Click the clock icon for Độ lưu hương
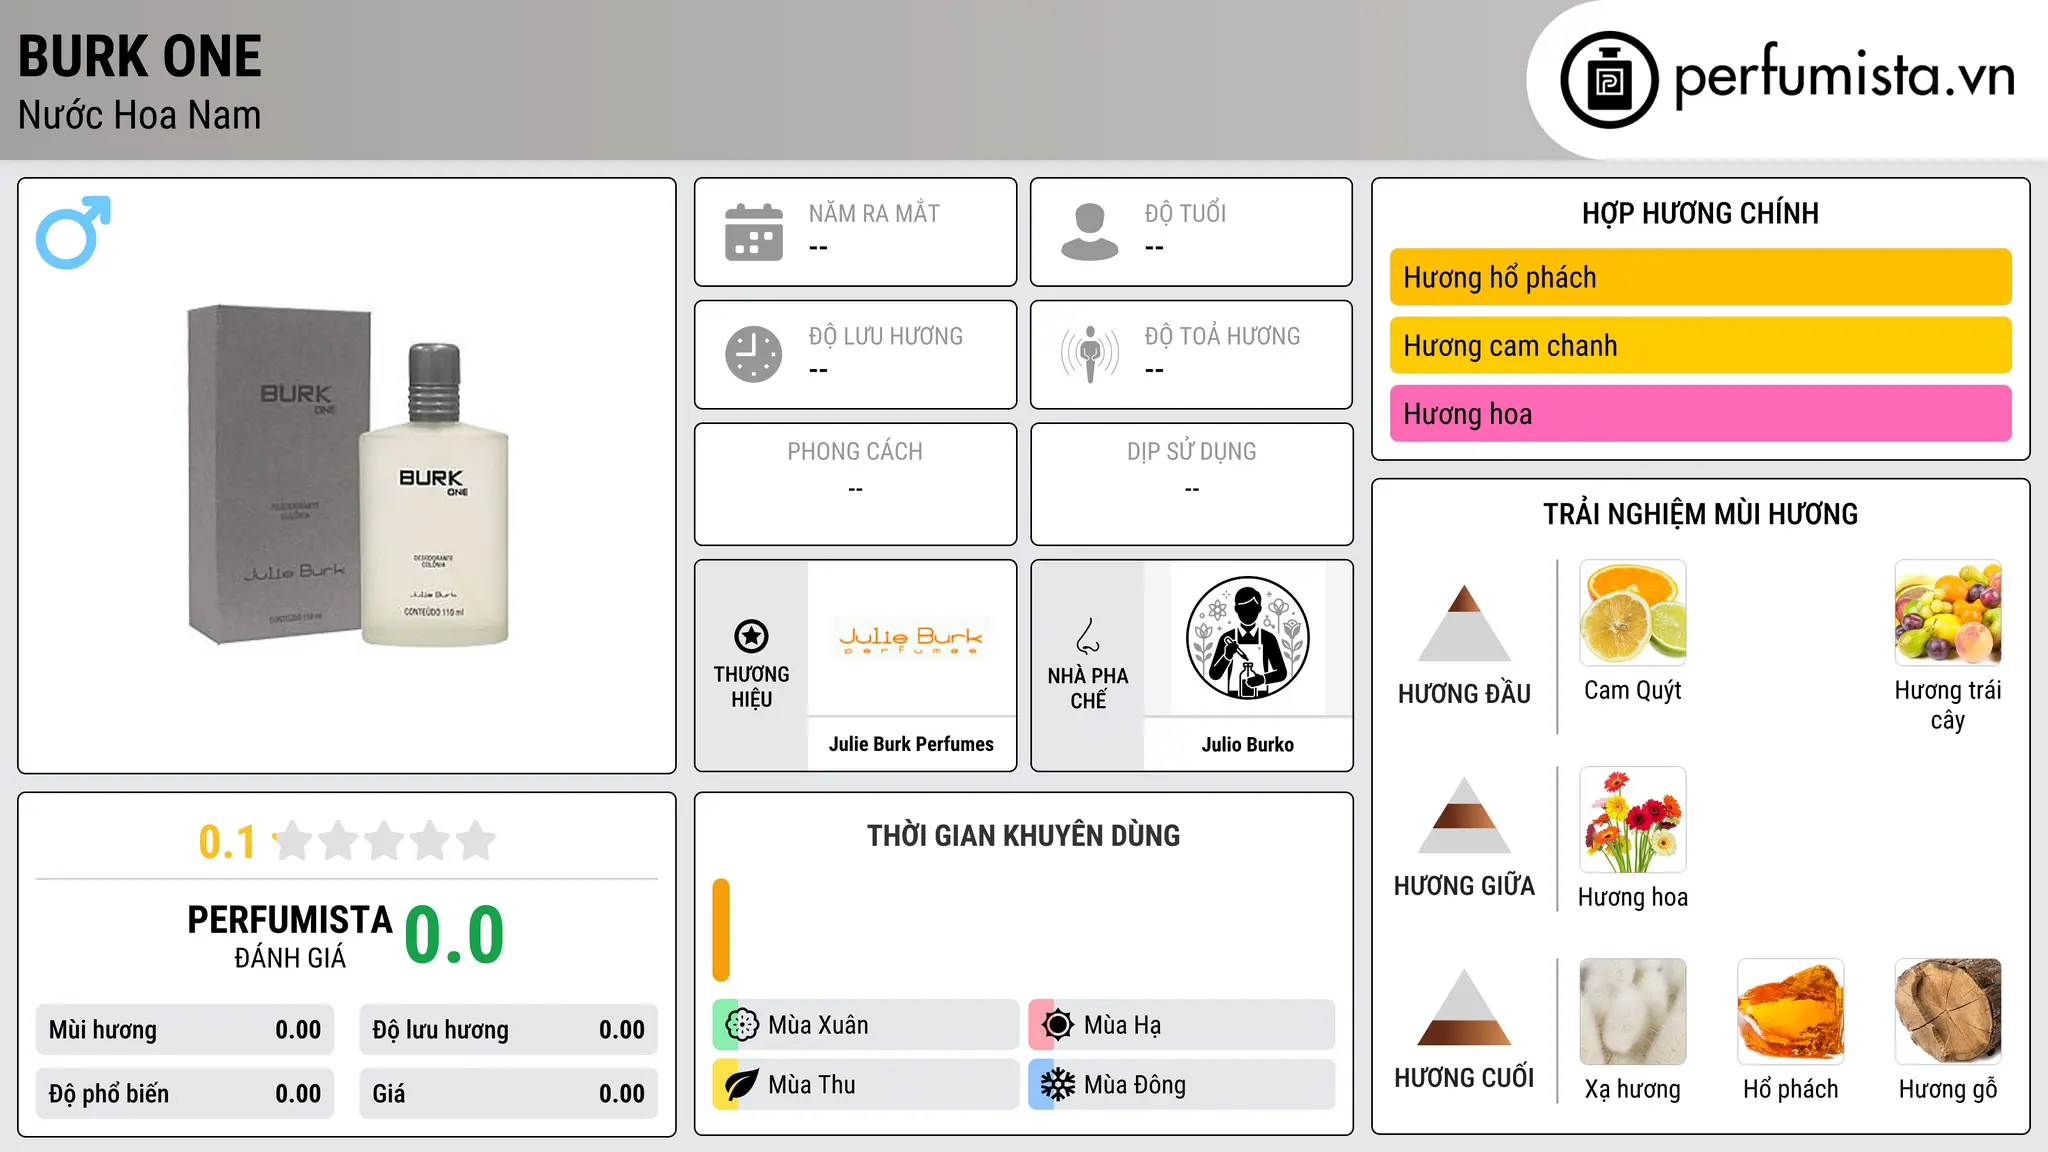2048x1152 pixels. (x=754, y=354)
